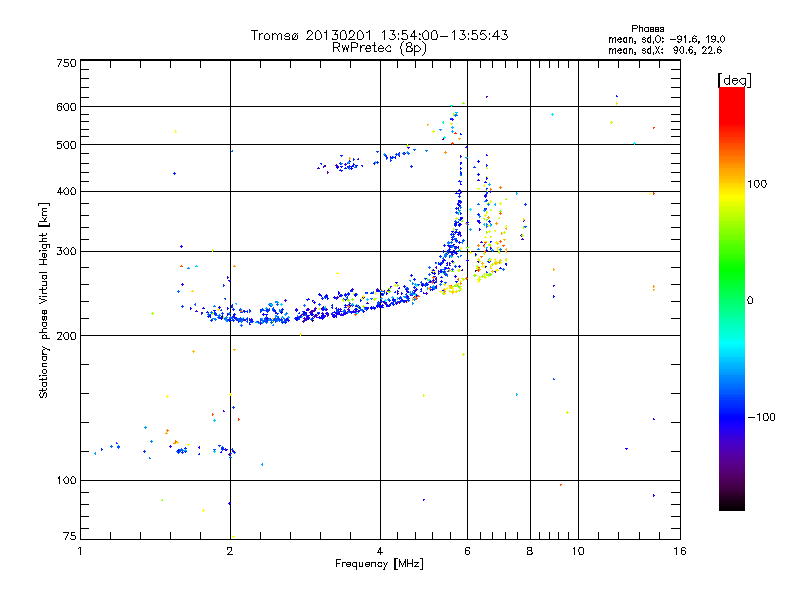
Task: Click the '8' frequency tick label
Action: pos(530,551)
